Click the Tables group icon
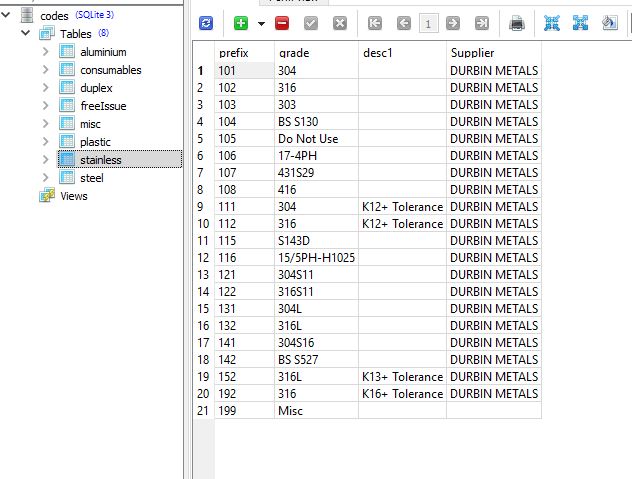Viewport: 632px width, 479px height. pyautogui.click(x=47, y=33)
